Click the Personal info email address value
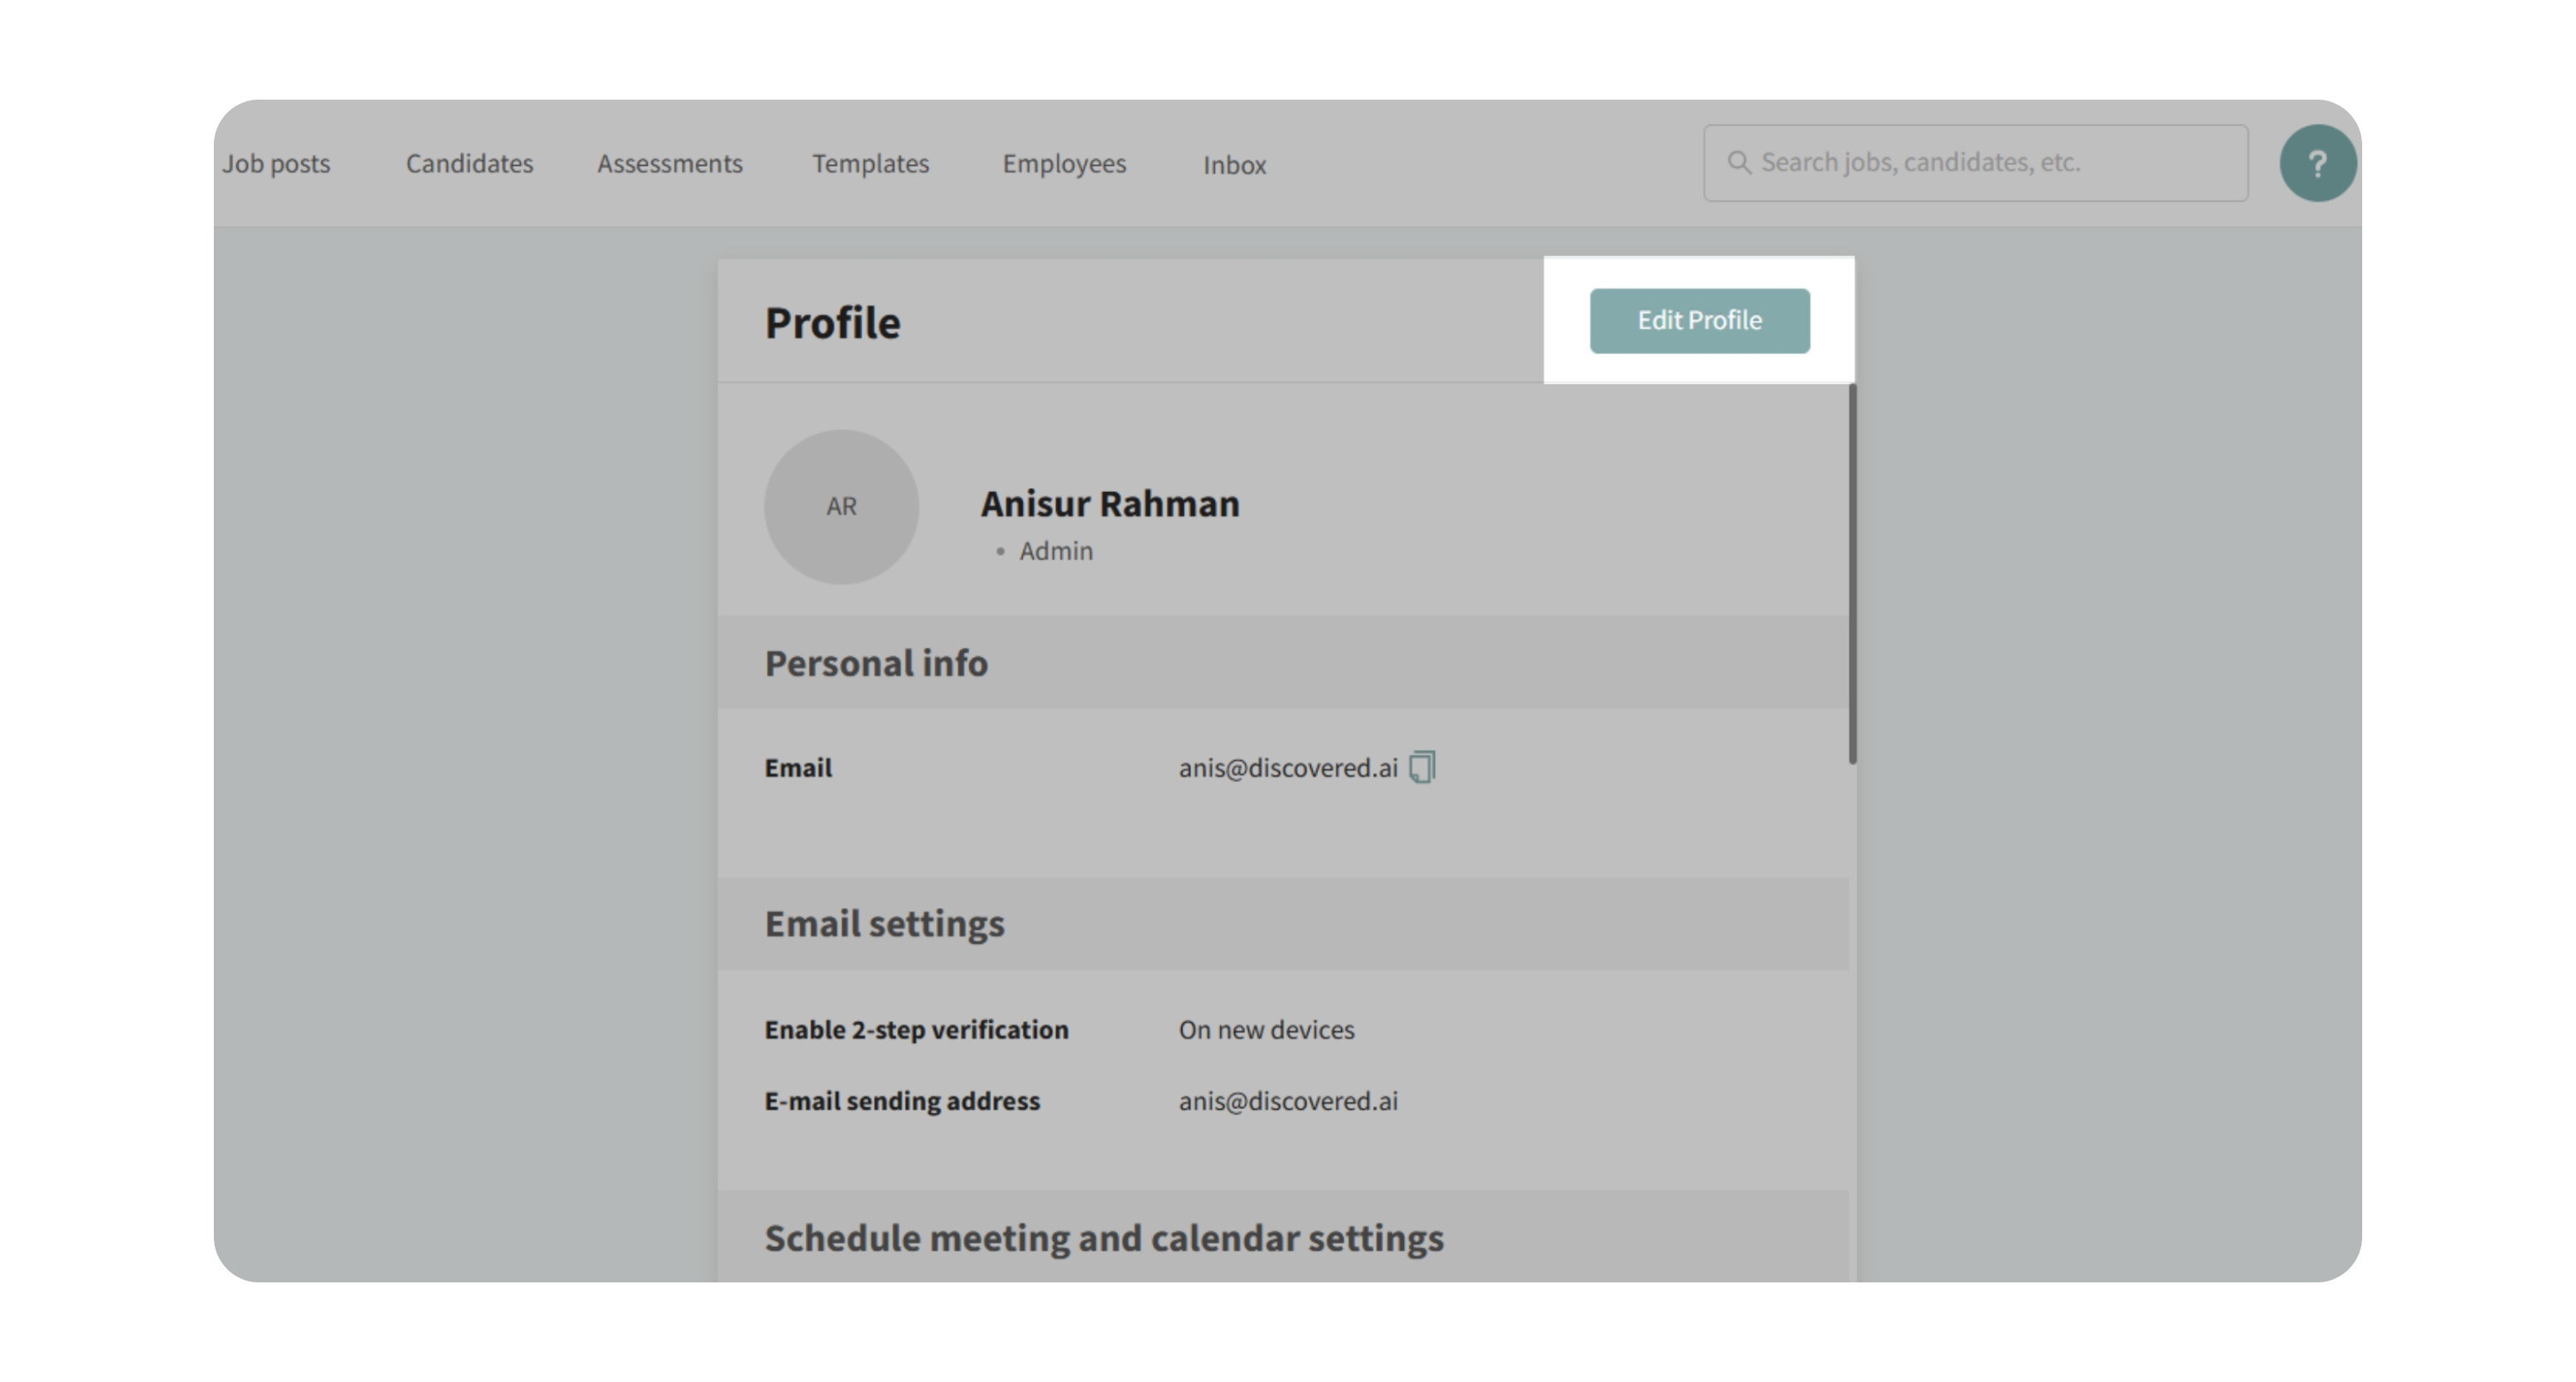This screenshot has width=2576, height=1382. tap(1288, 767)
